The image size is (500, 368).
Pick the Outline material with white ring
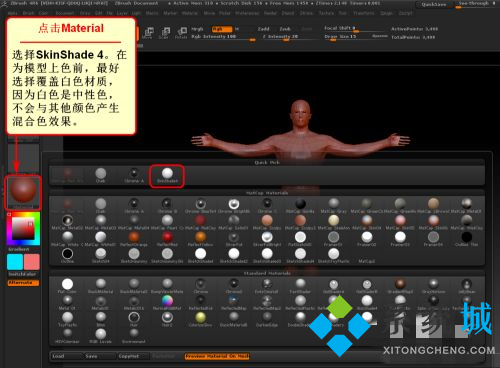[x=67, y=255]
